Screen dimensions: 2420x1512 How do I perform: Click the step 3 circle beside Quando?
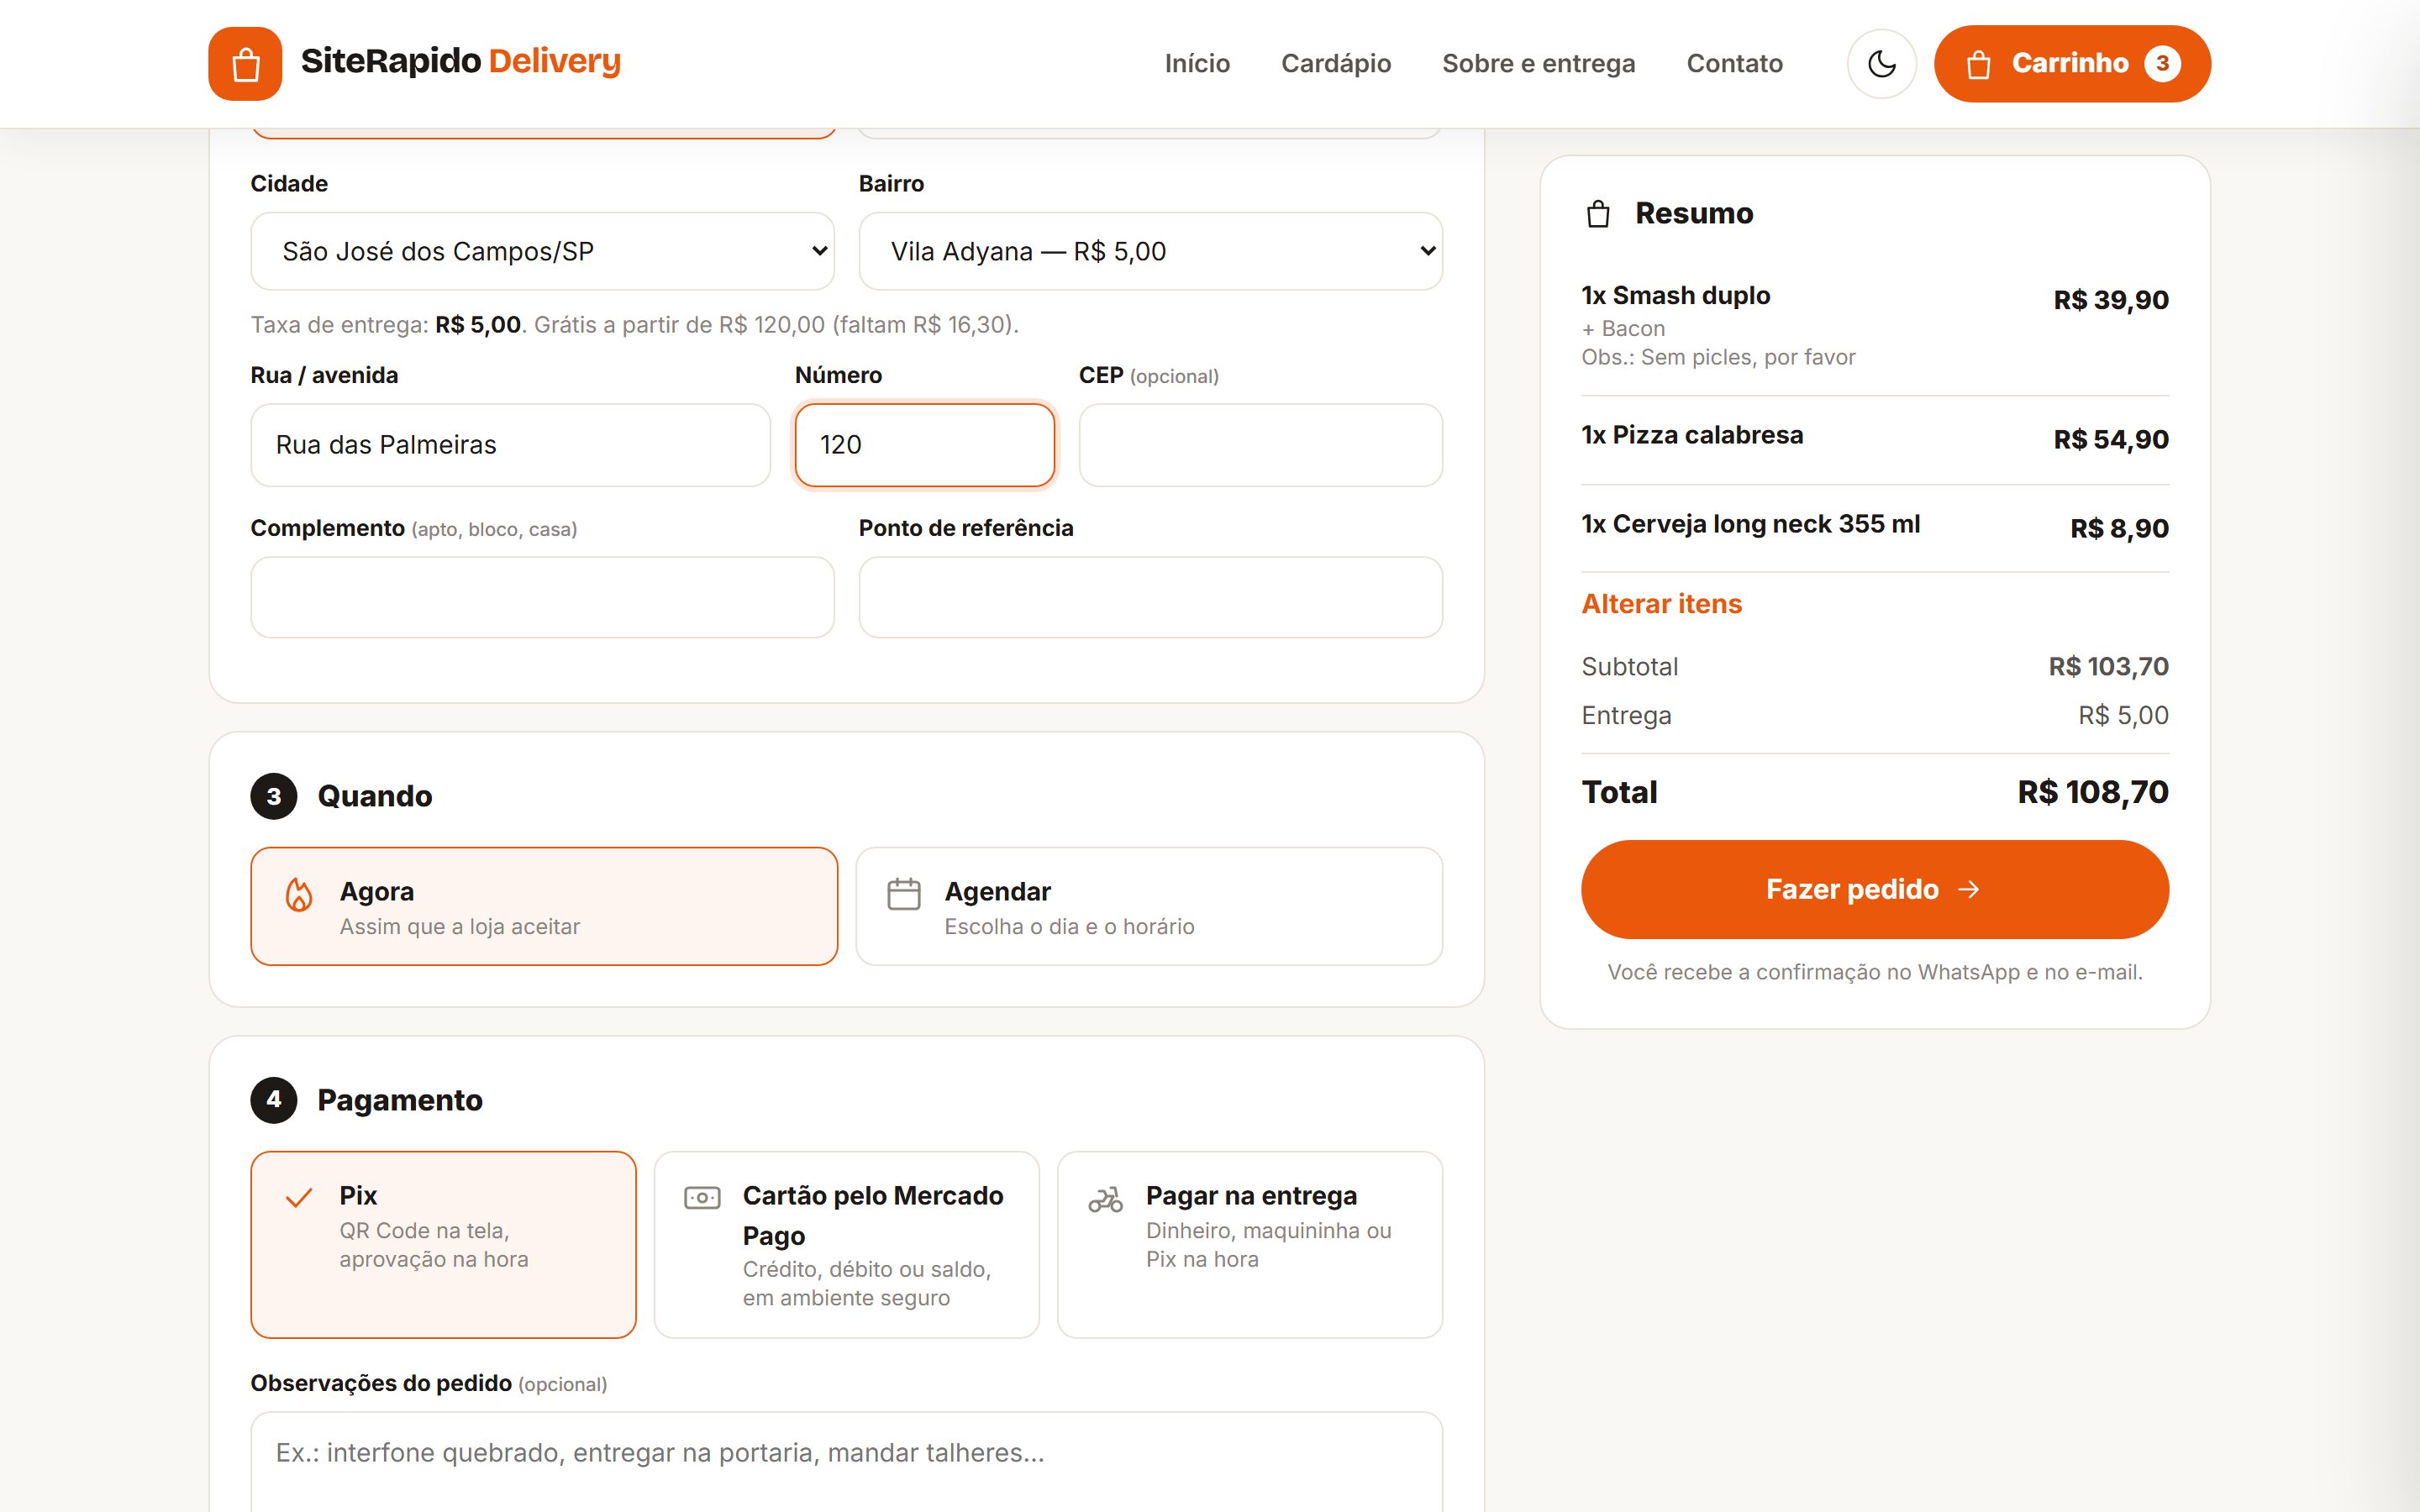coord(274,796)
